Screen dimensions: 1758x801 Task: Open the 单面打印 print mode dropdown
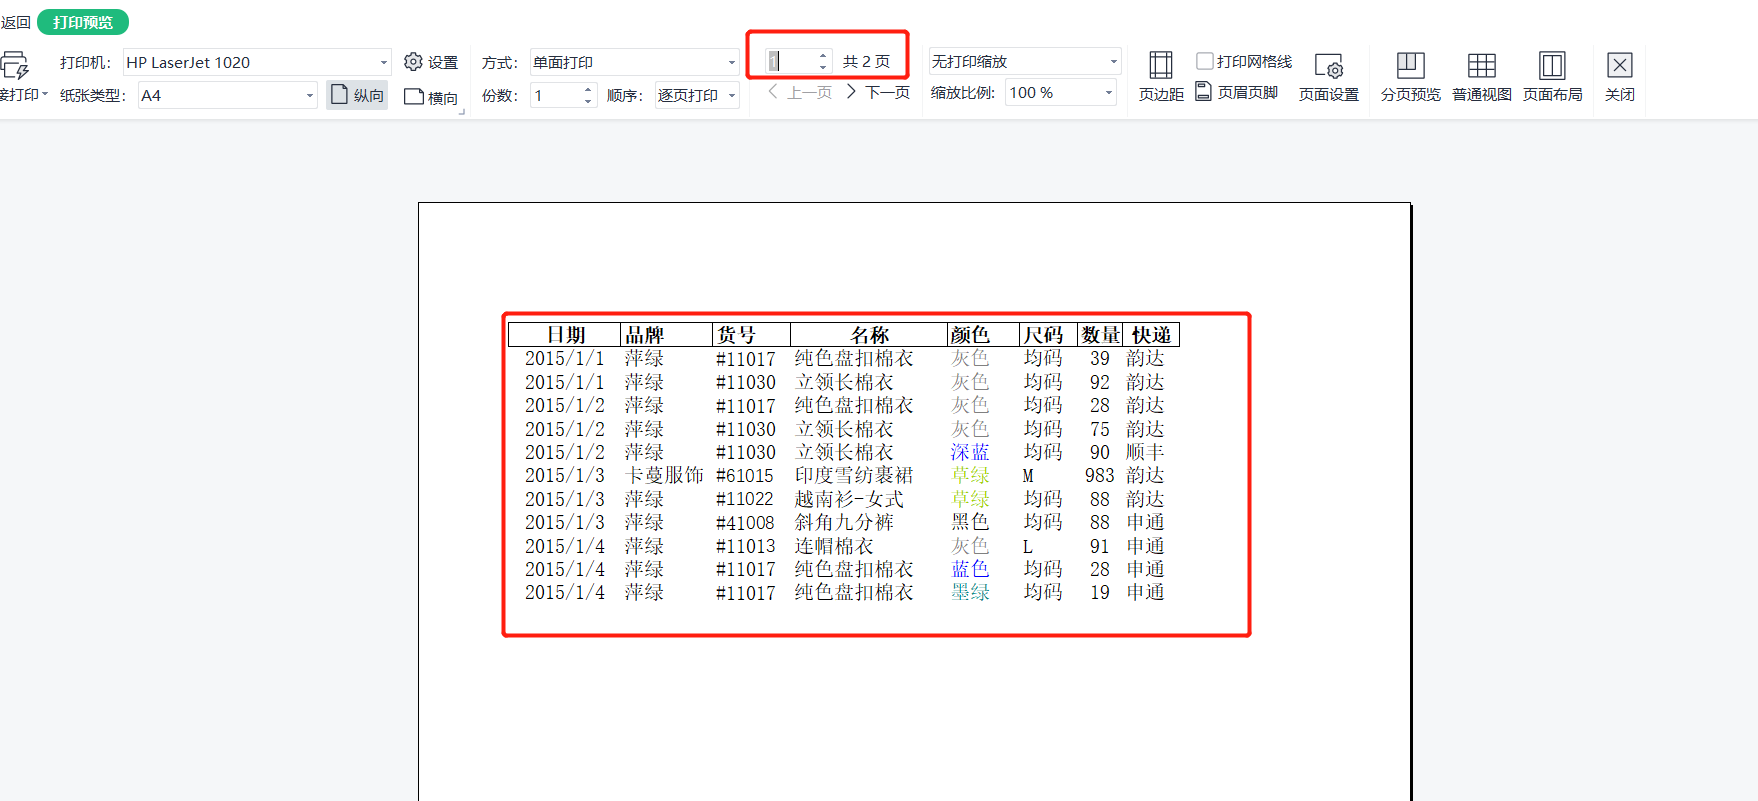point(732,62)
